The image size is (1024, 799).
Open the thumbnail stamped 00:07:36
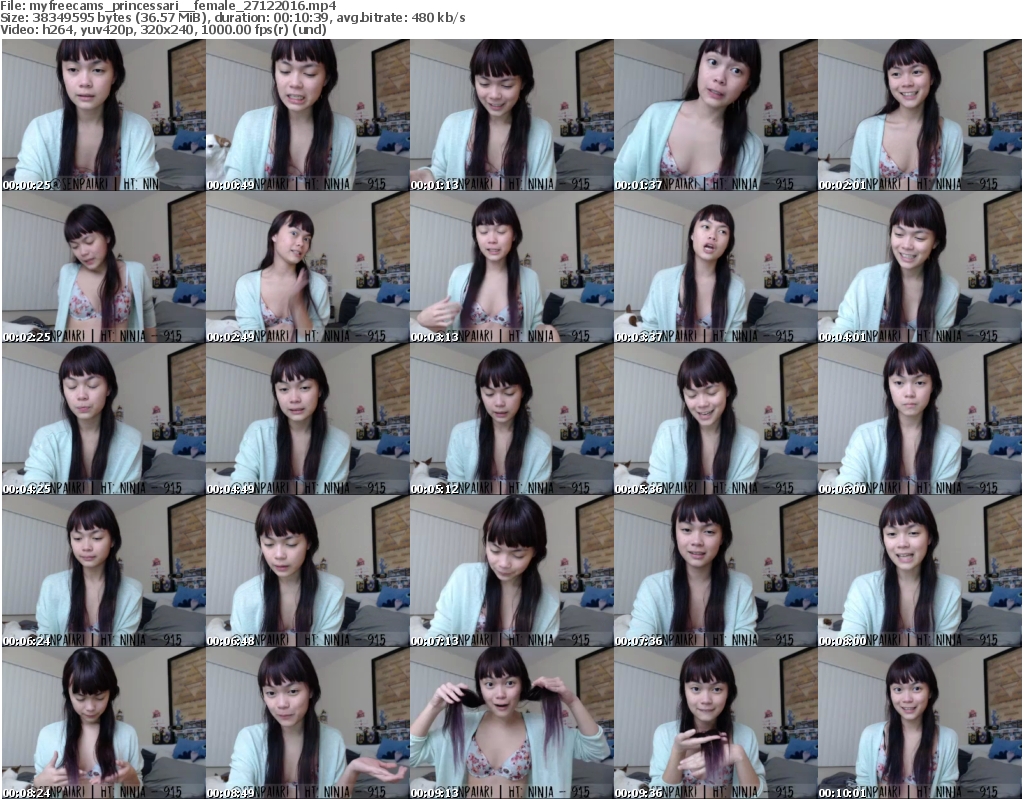tap(716, 572)
